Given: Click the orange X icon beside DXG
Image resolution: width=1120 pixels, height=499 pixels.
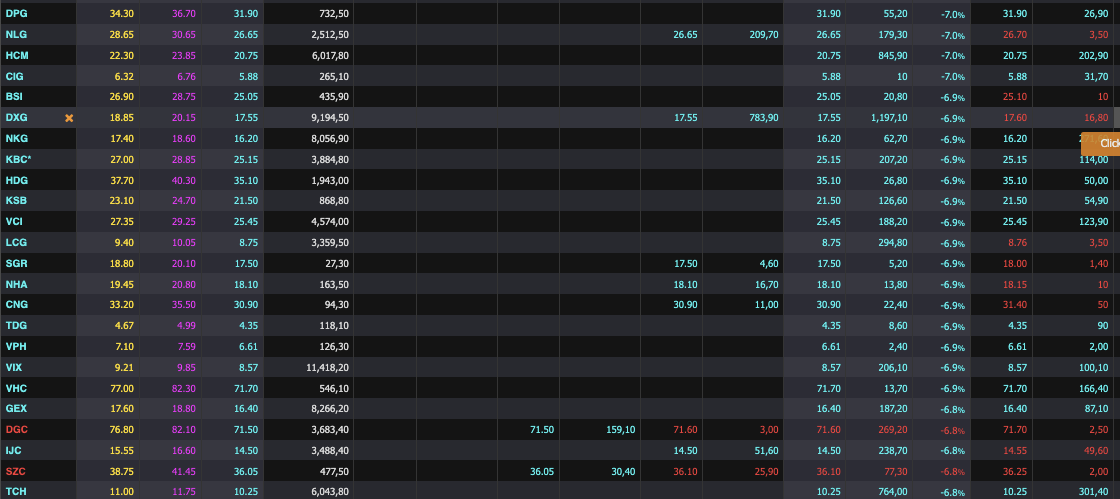Looking at the screenshot, I should [x=69, y=118].
